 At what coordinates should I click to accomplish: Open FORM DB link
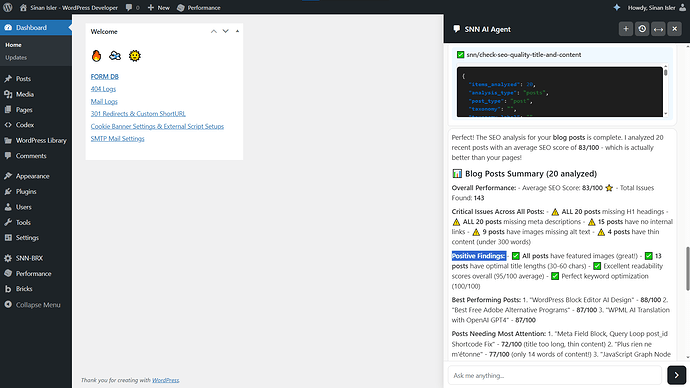tap(104, 77)
